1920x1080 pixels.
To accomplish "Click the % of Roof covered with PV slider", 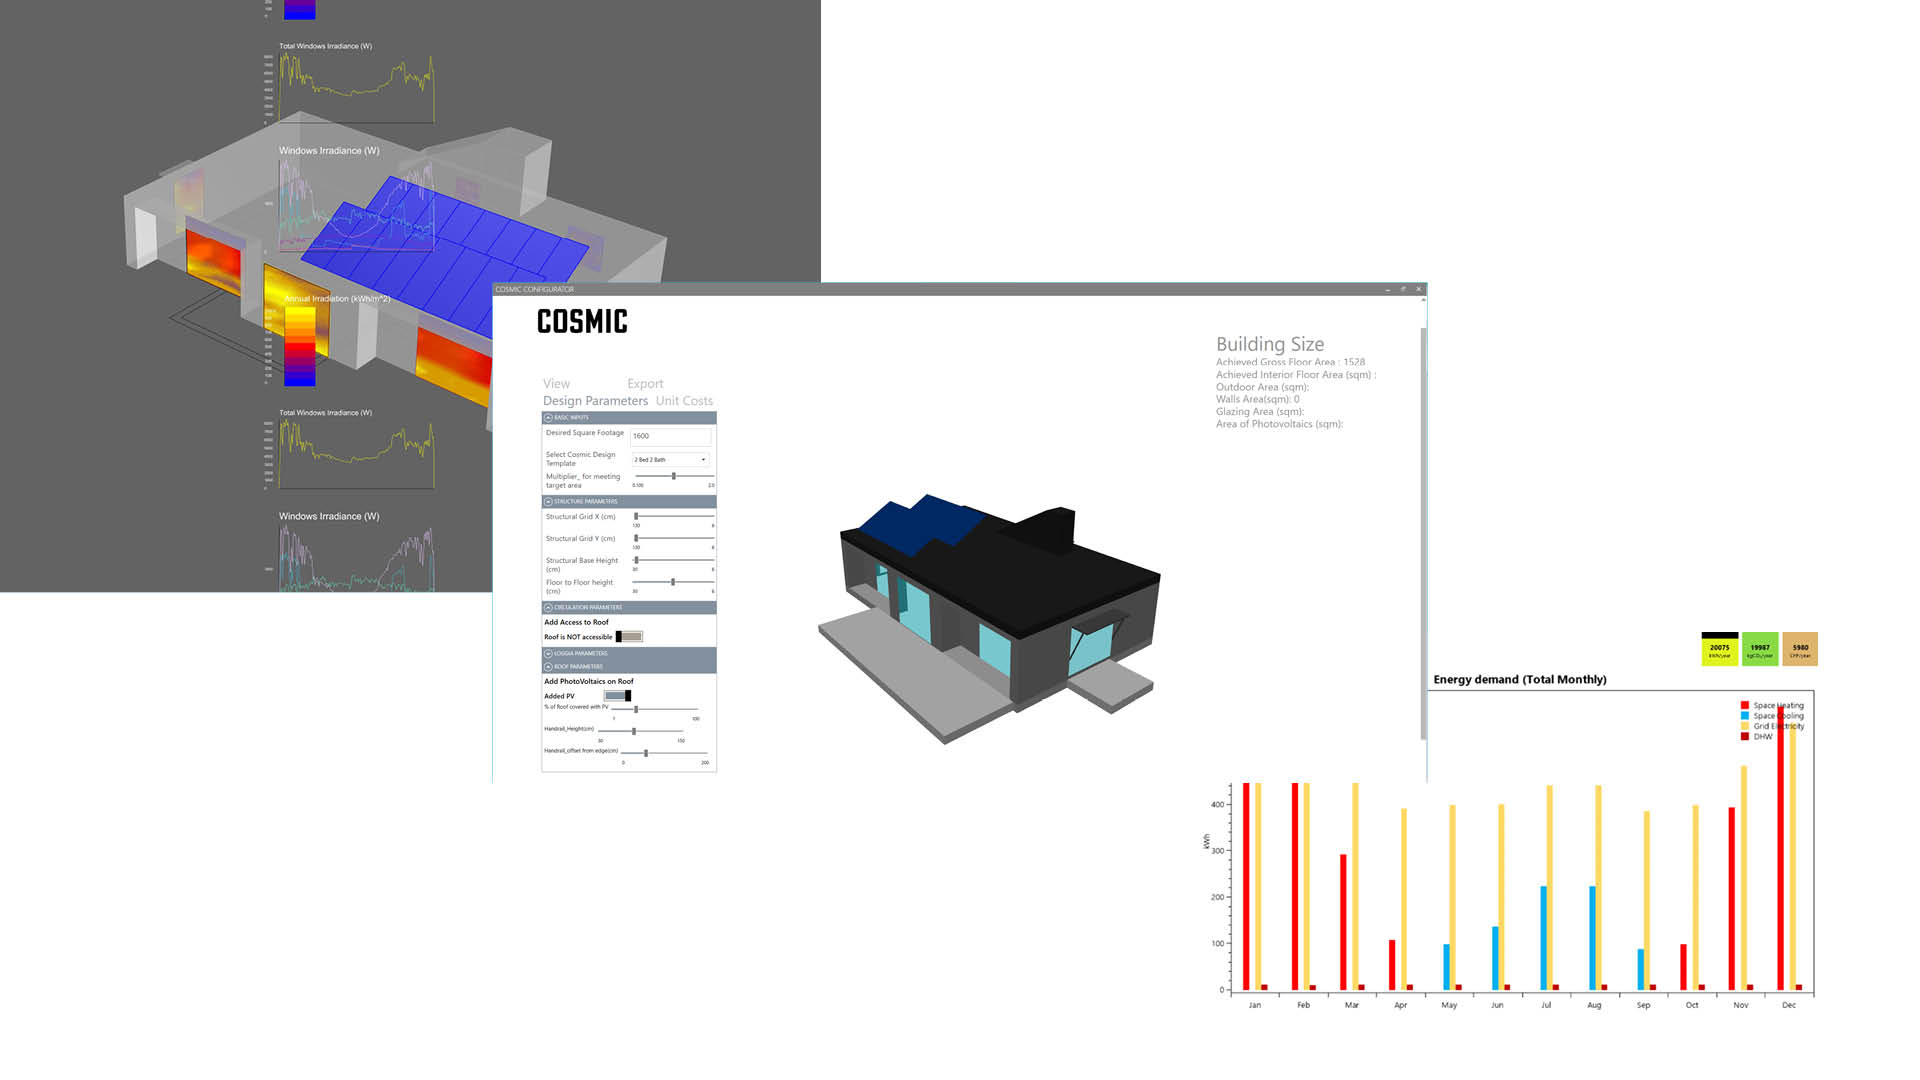I will click(x=654, y=709).
